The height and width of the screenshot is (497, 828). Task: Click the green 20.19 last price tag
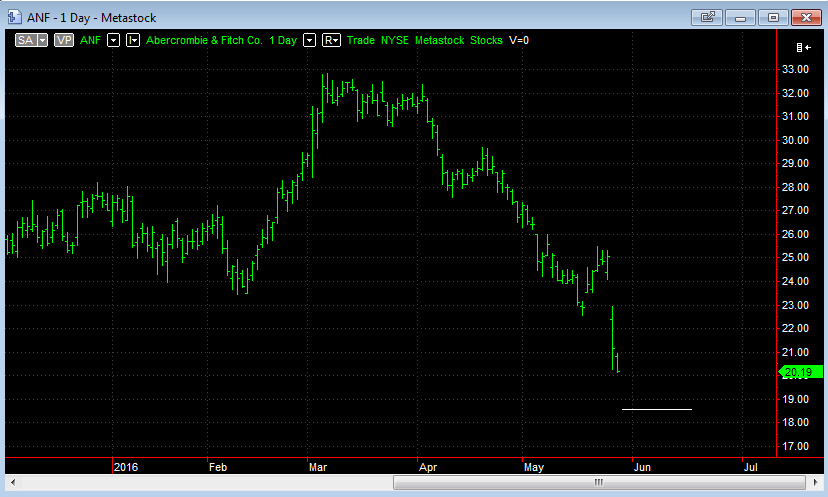pos(801,372)
